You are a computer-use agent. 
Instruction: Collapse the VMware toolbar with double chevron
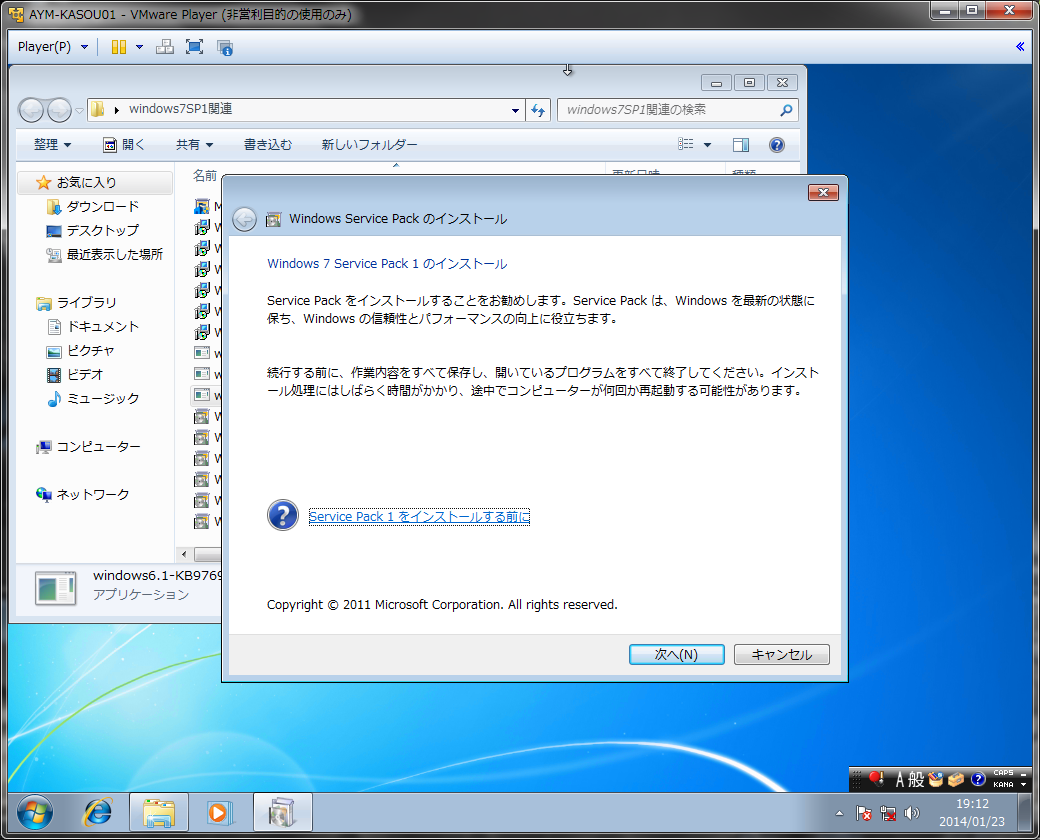(1020, 46)
